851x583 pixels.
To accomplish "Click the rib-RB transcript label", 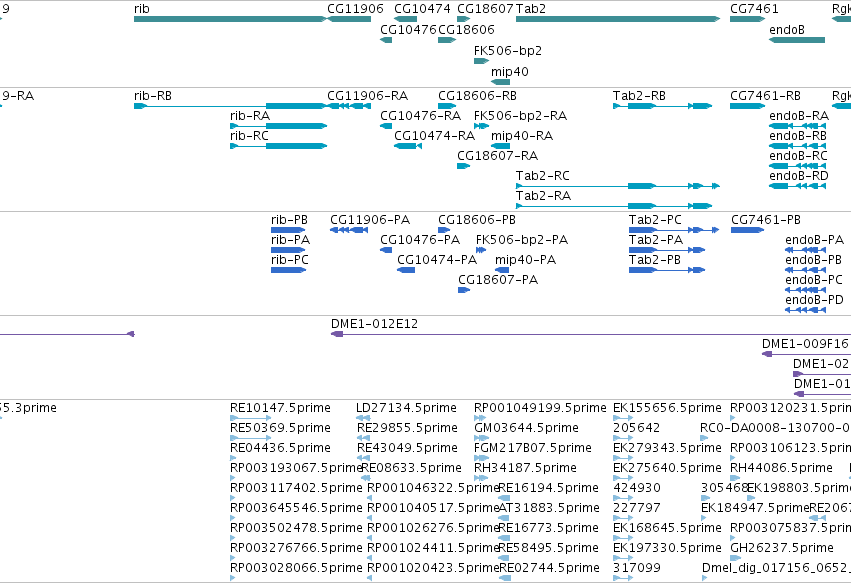I will click(153, 96).
